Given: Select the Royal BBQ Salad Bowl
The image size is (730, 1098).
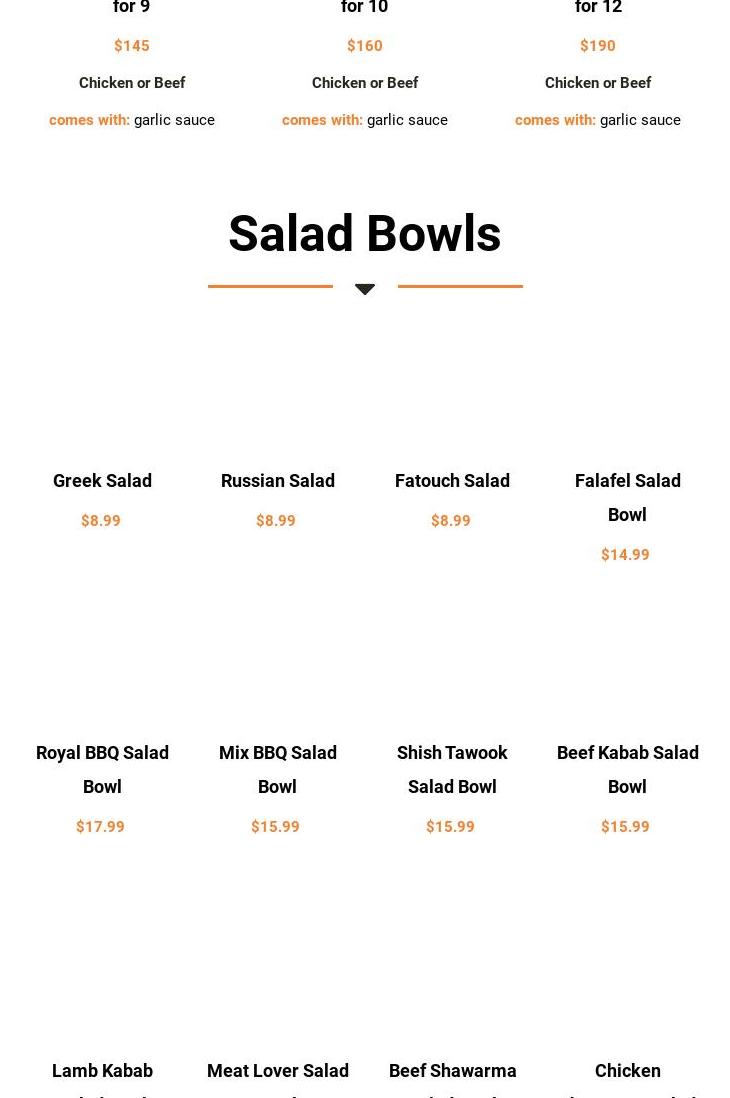Looking at the screenshot, I should click(102, 769).
